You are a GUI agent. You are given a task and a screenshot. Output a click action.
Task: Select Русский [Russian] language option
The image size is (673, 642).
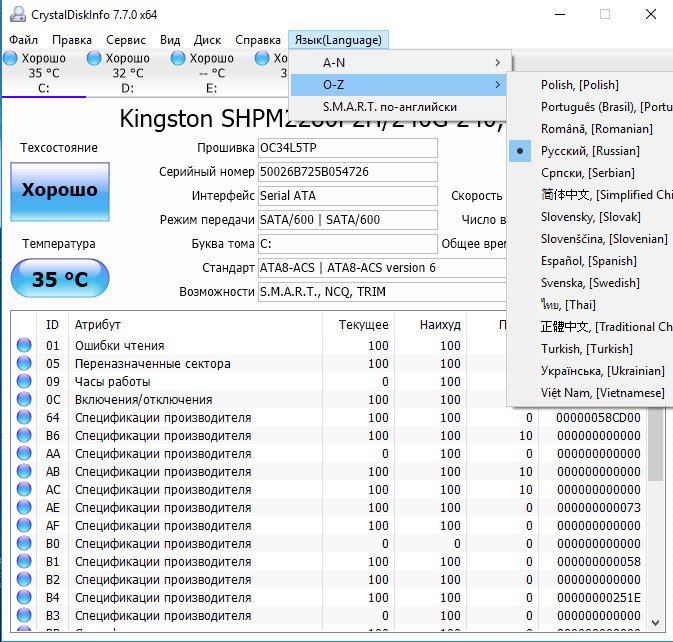591,151
